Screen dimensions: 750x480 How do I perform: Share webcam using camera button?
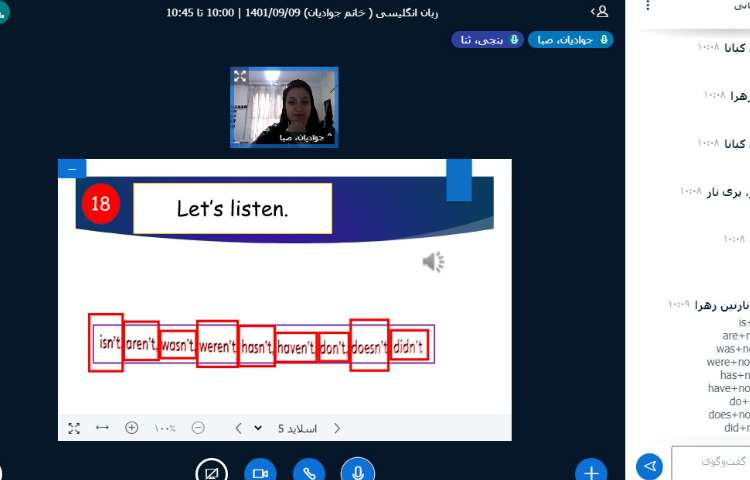(x=260, y=471)
